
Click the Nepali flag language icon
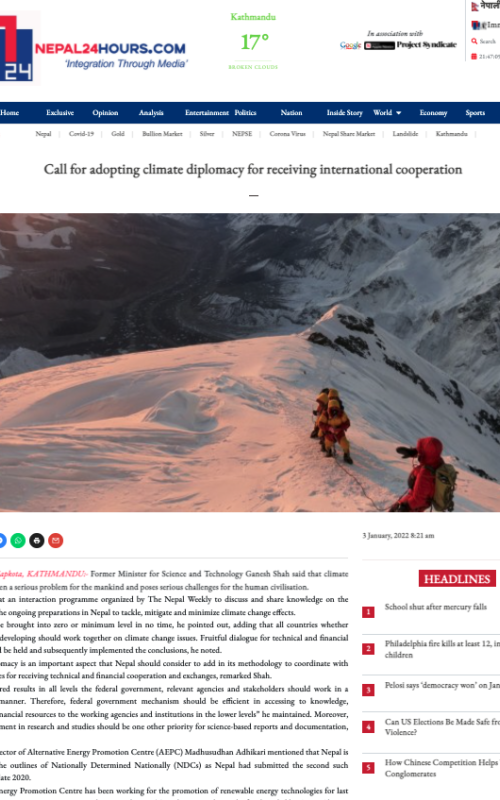point(474,7)
